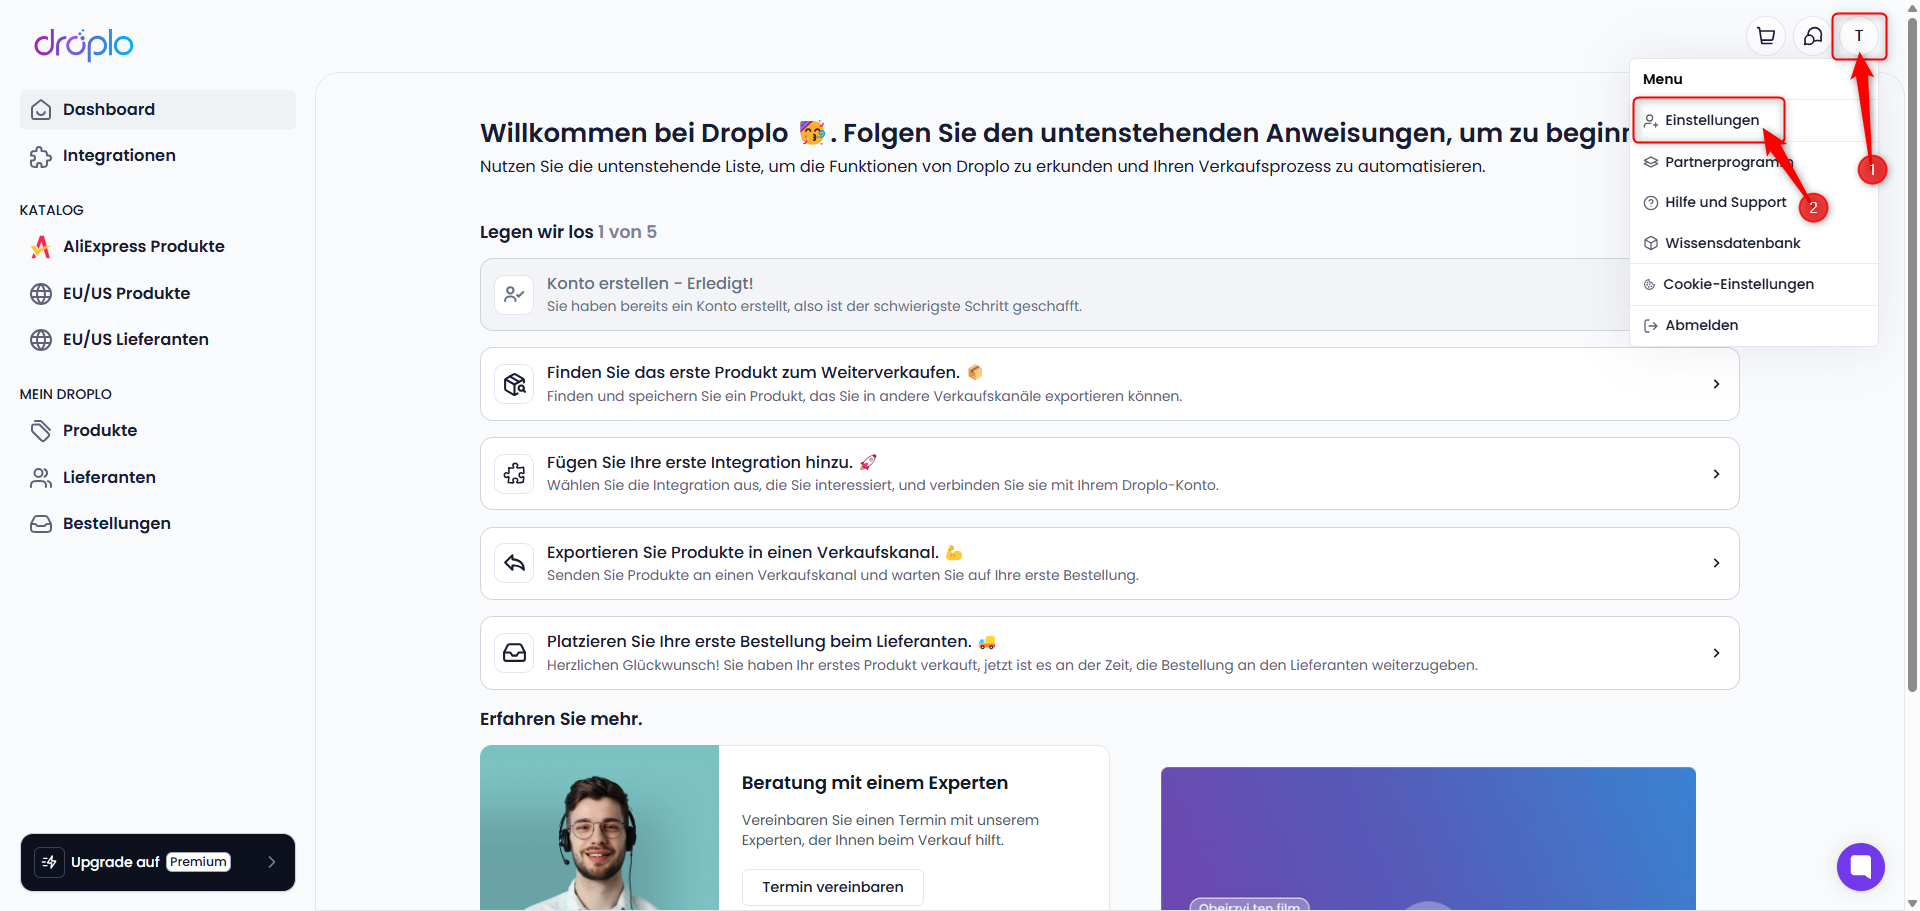Screen dimensions: 1920x911
Task: Expand 'Fügen Sie Ihre erste Integration' chevron
Action: (x=1716, y=474)
